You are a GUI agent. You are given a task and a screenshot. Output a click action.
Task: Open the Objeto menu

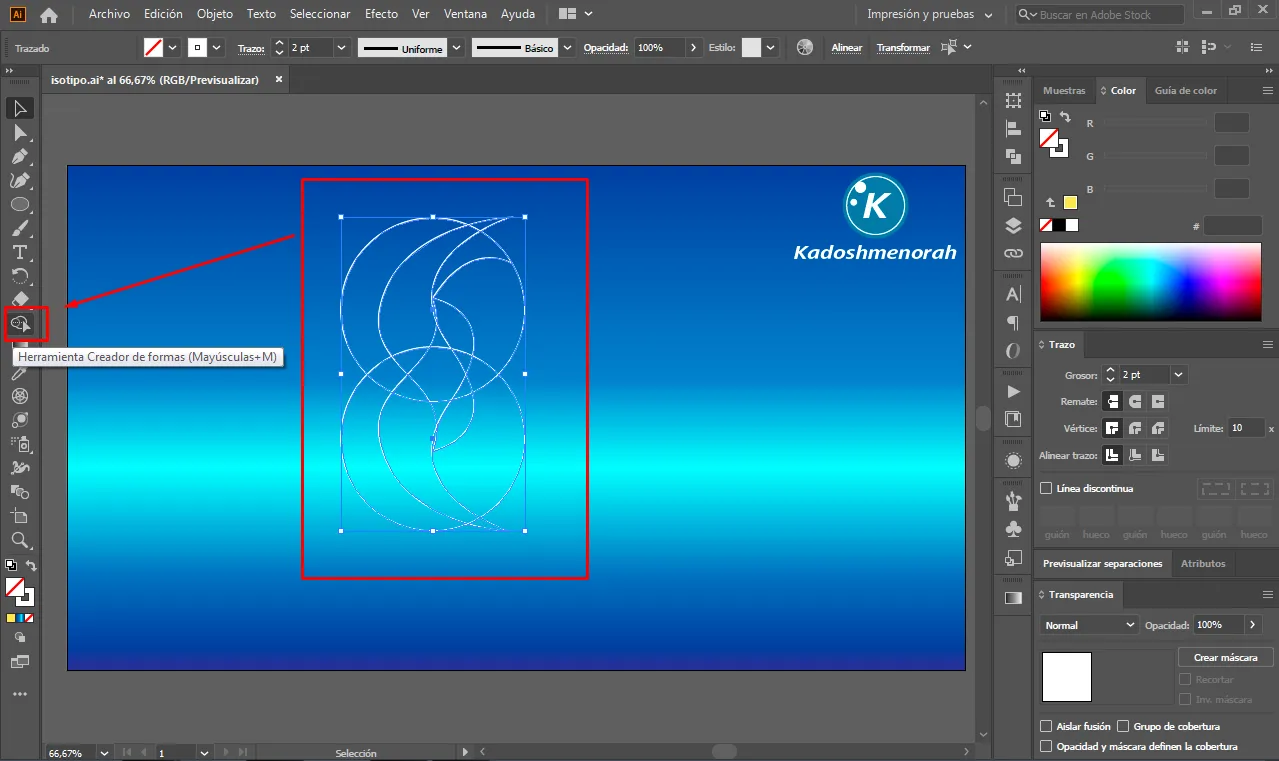tap(215, 15)
